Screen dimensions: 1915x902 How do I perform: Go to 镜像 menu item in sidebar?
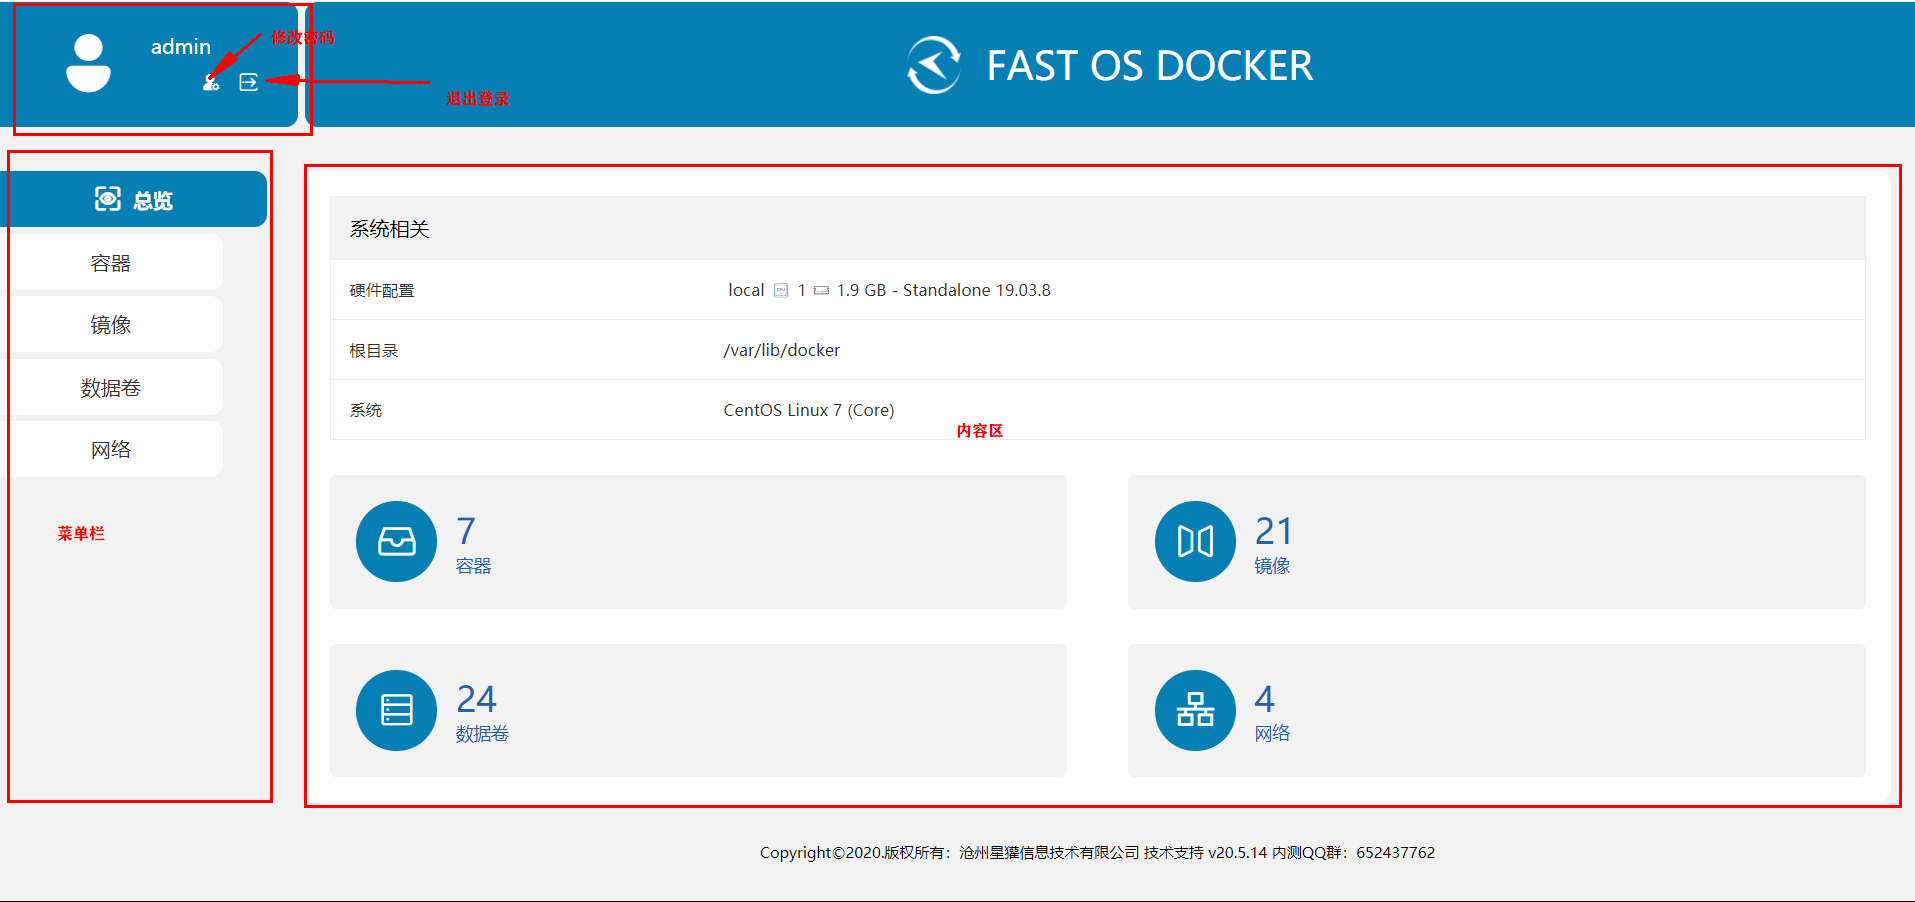click(x=111, y=325)
